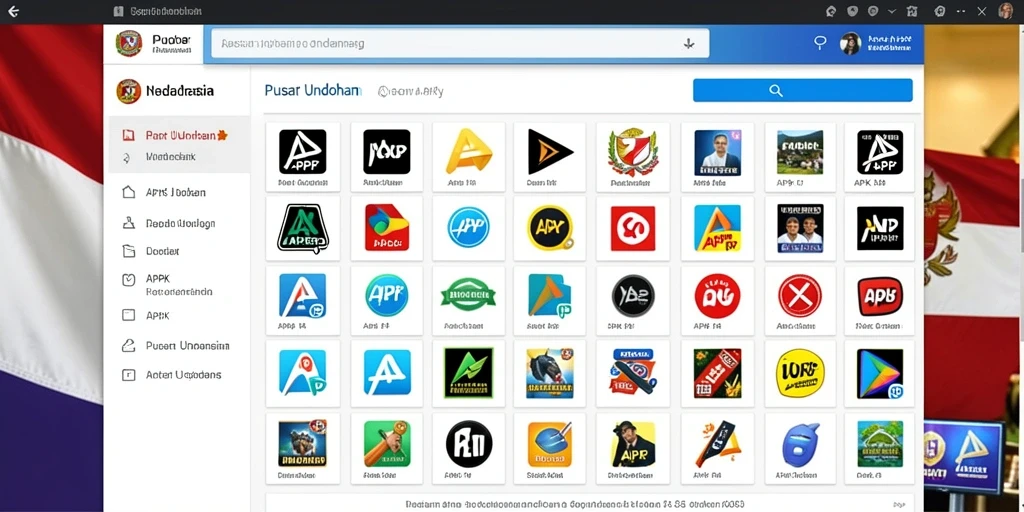Screen dimensions: 1024x512
Task: Open the orange shovel app icon
Action: (550, 443)
